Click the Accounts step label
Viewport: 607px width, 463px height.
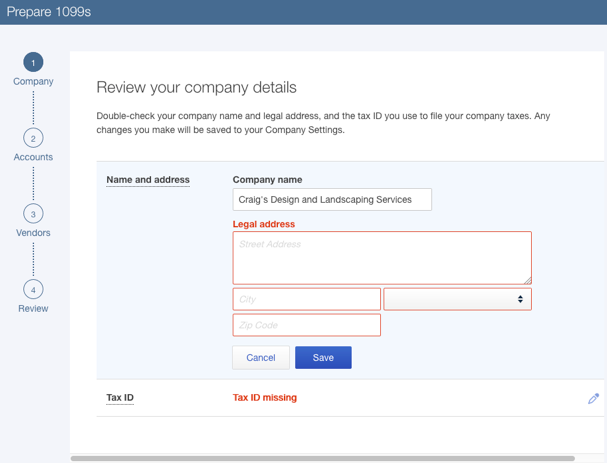pos(33,157)
